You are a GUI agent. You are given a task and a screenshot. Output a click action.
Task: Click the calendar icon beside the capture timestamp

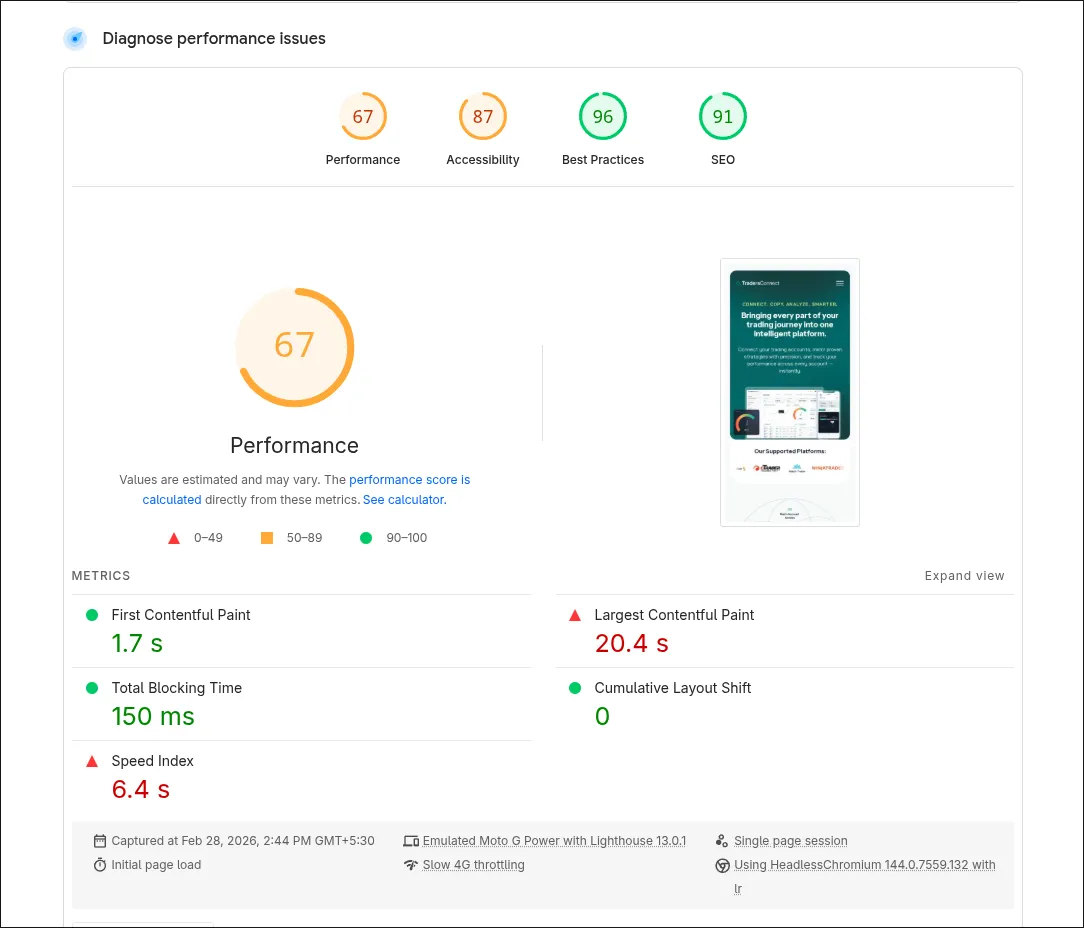tap(100, 840)
